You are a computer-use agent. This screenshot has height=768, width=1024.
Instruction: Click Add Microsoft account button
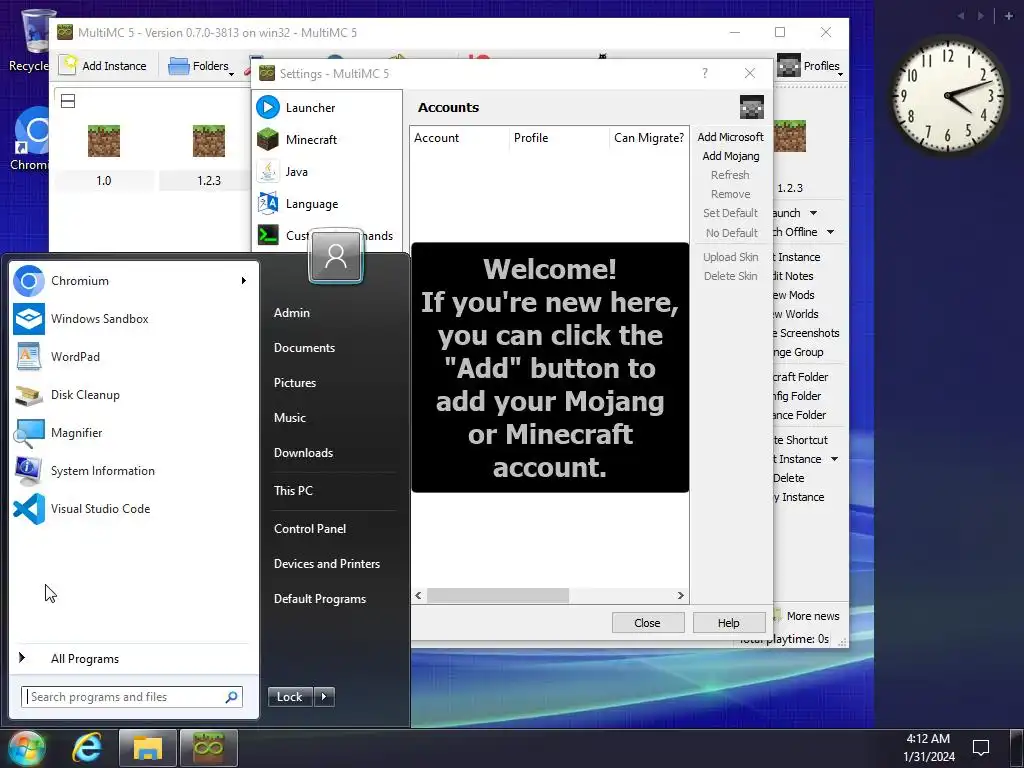[x=730, y=137]
